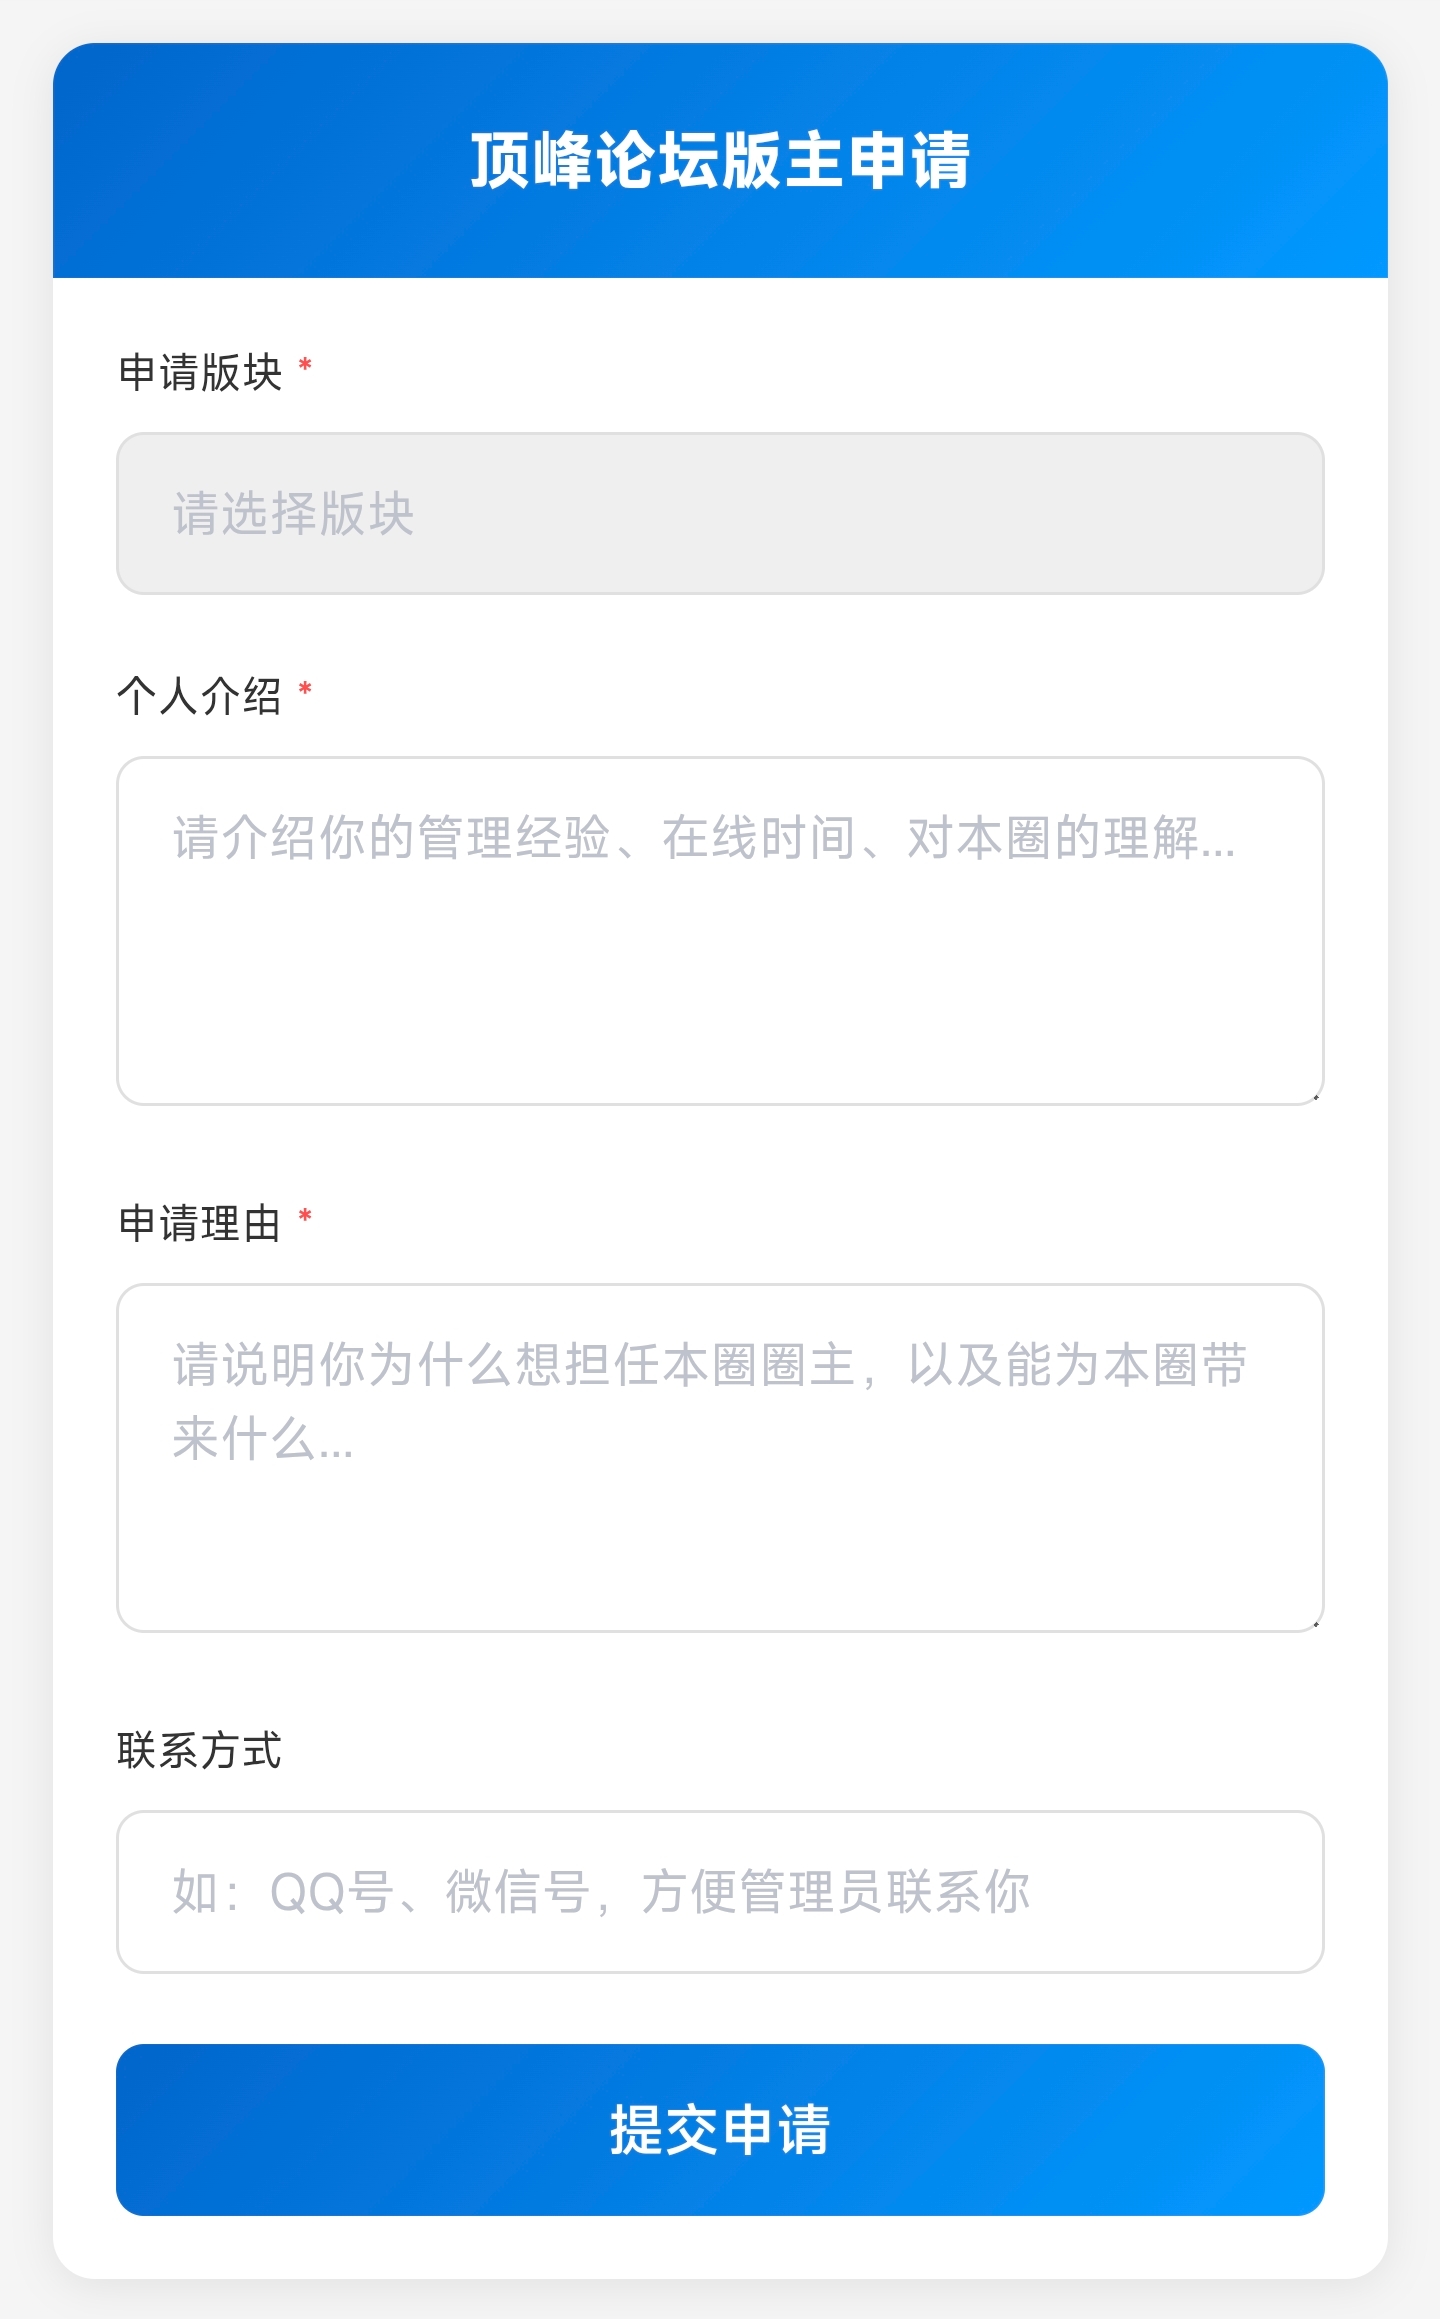1440x2319 pixels.
Task: Click the 联系方式 field label
Action: [200, 1750]
